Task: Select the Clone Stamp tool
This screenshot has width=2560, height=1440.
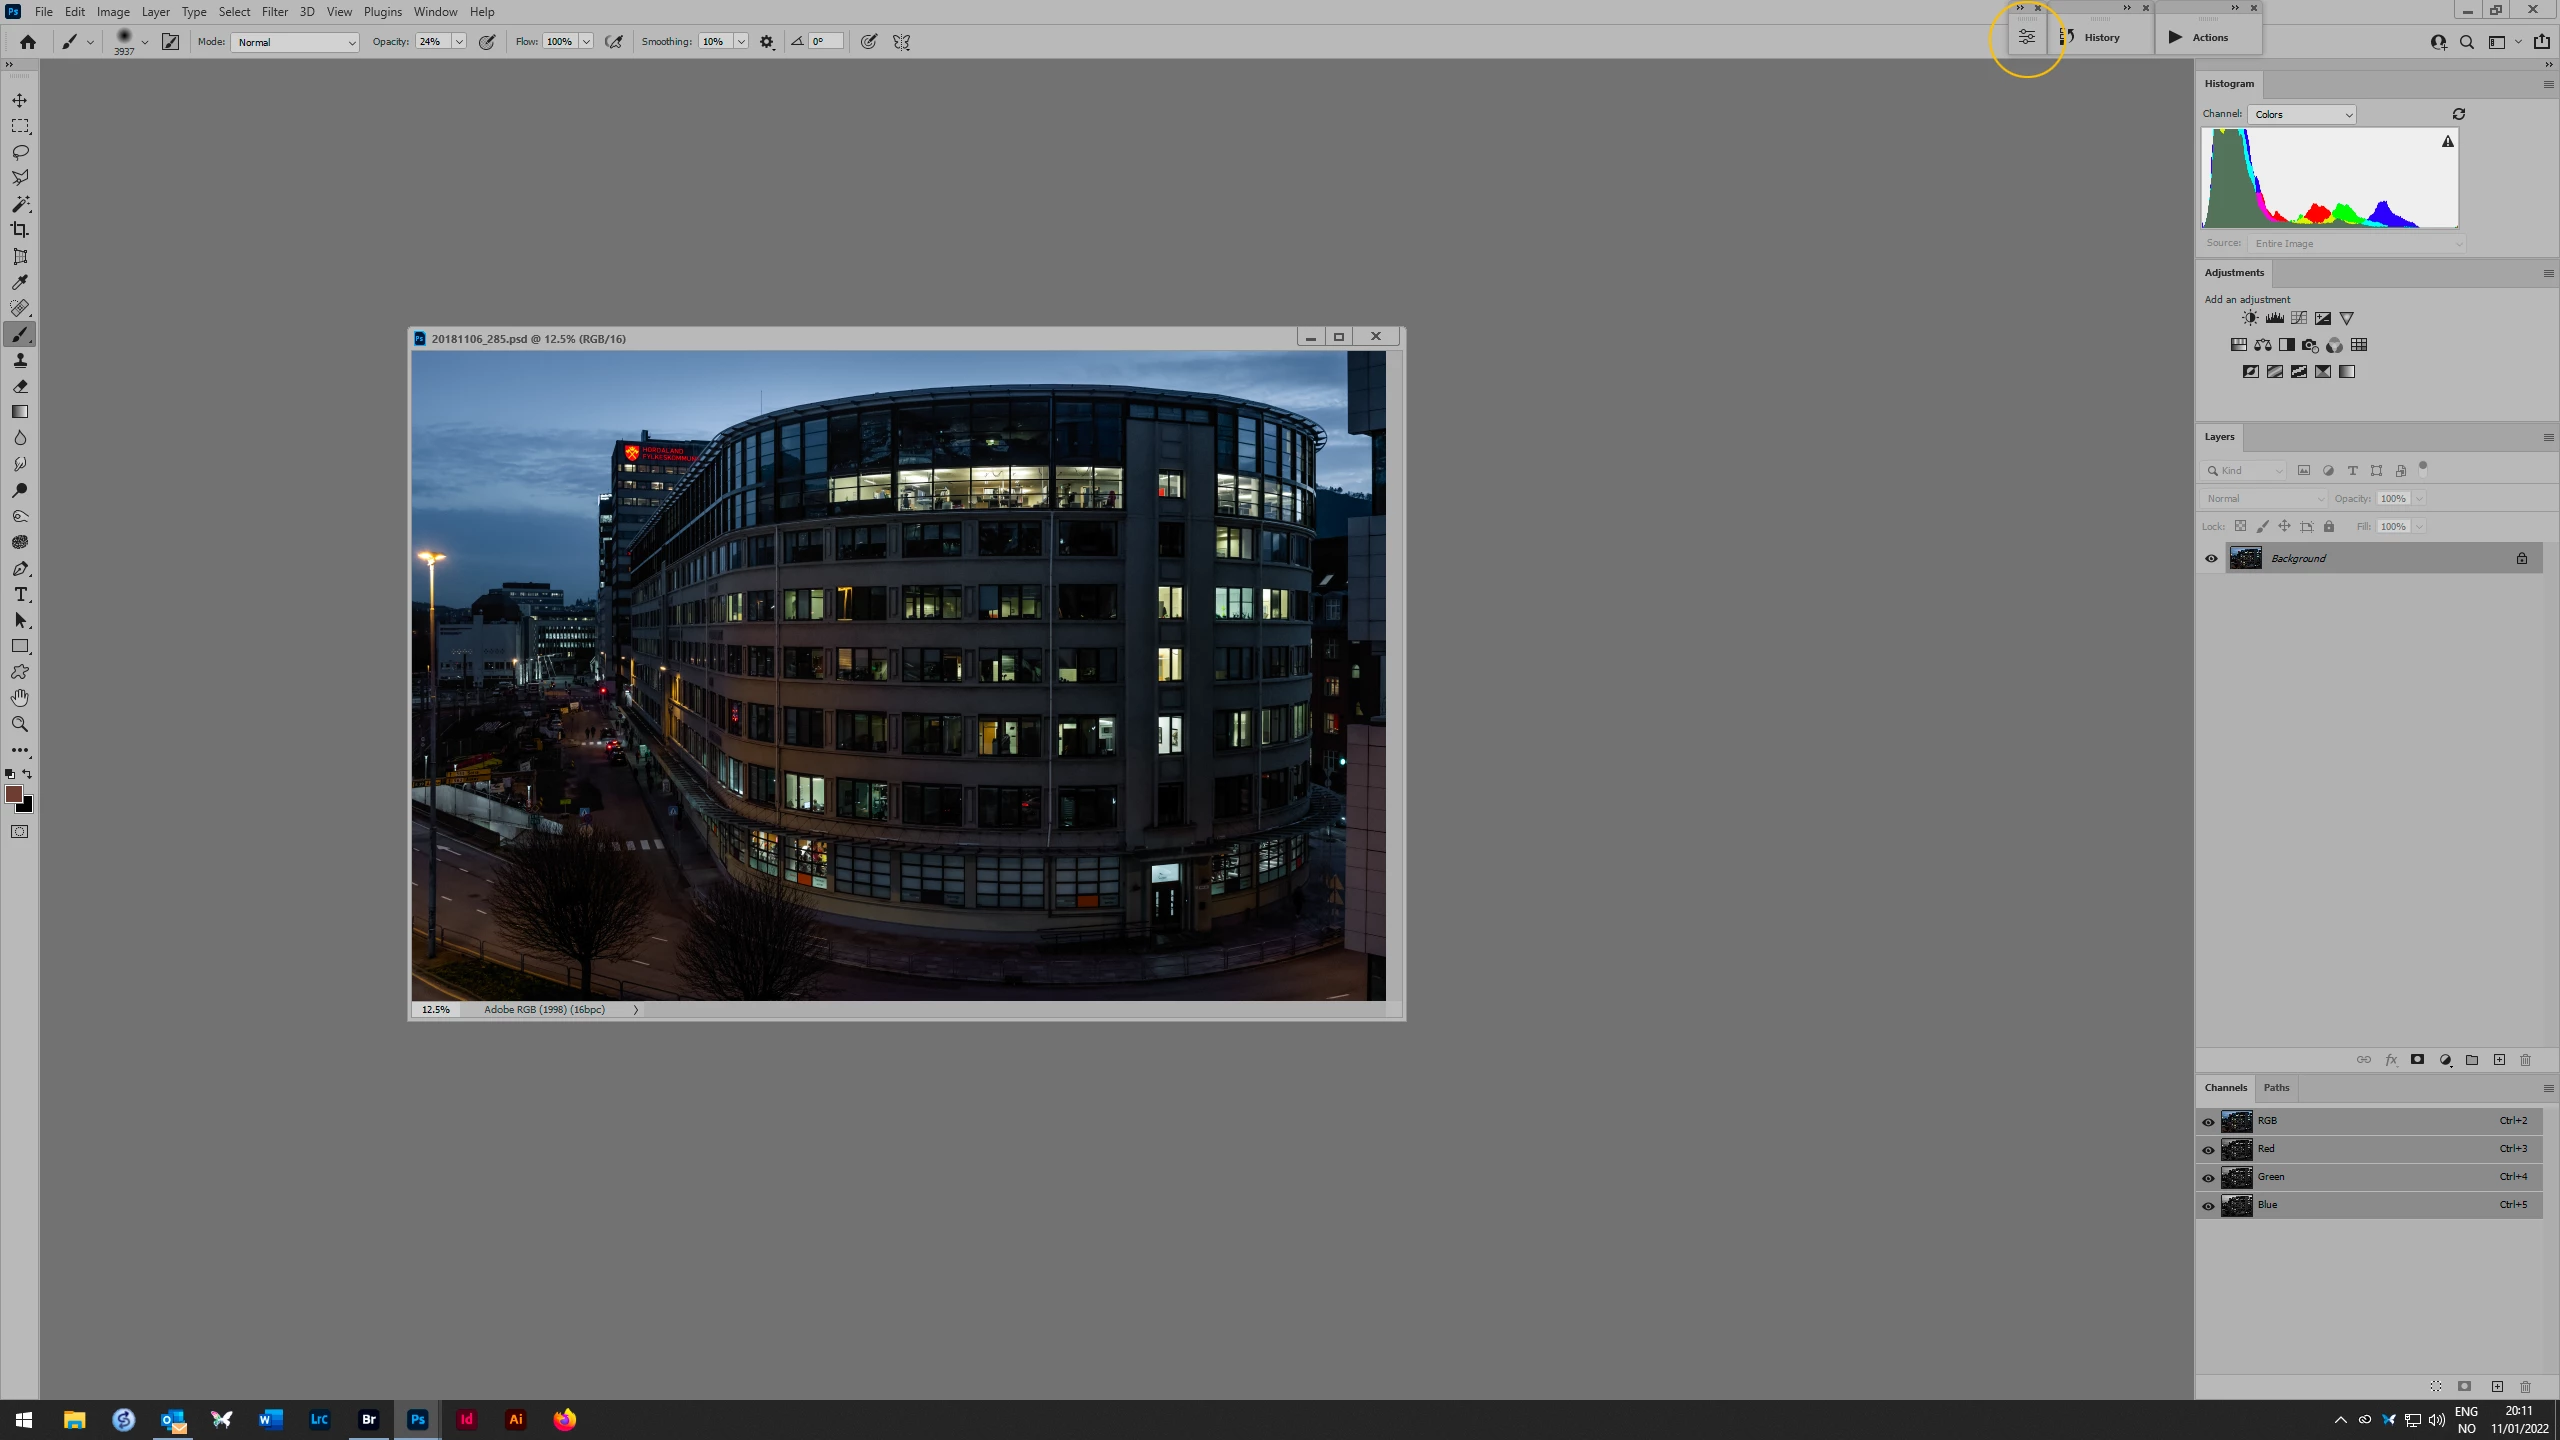Action: pyautogui.click(x=20, y=360)
